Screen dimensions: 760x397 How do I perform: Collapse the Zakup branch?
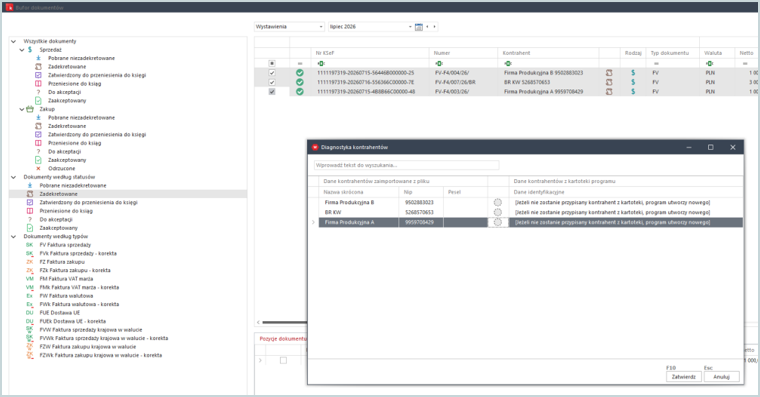pyautogui.click(x=22, y=109)
